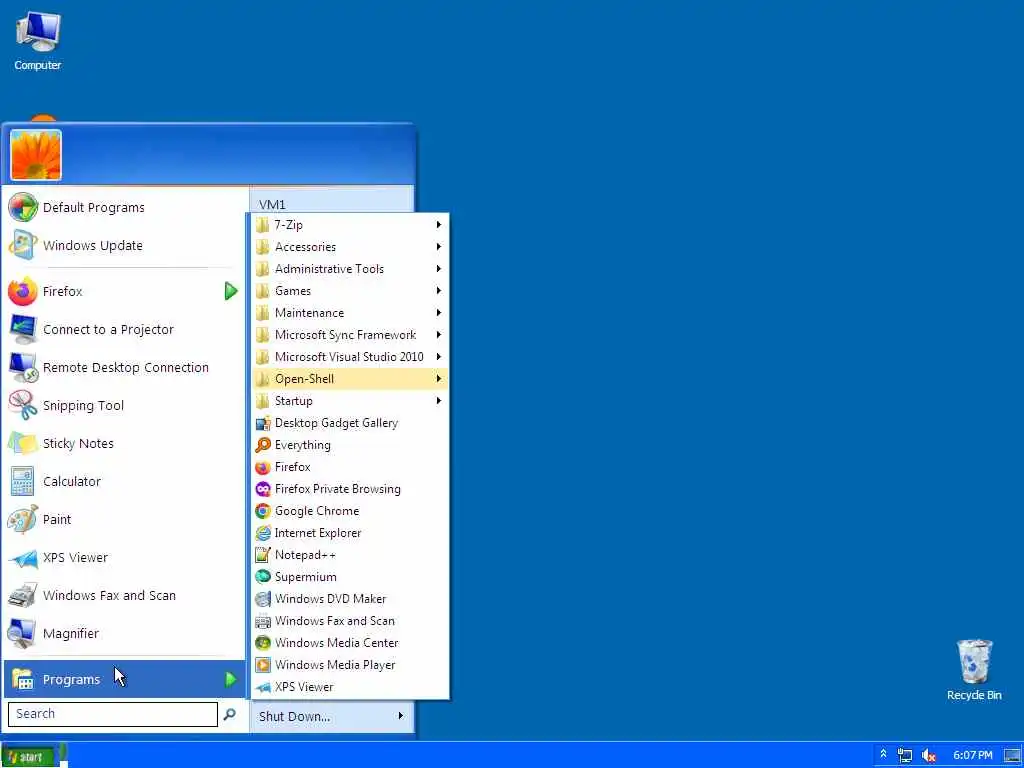
Task: Click green arrow next to Programs
Action: [231, 679]
